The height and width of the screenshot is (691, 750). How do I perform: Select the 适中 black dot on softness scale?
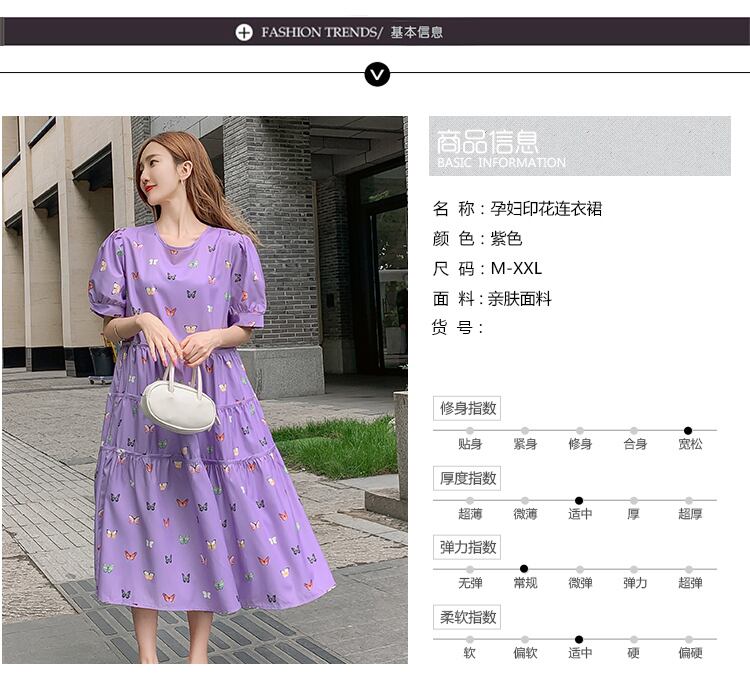579,639
